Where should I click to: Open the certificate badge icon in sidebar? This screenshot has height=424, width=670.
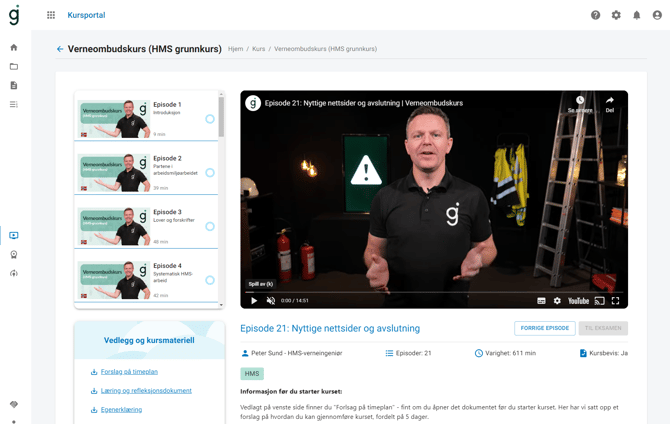coord(14,255)
